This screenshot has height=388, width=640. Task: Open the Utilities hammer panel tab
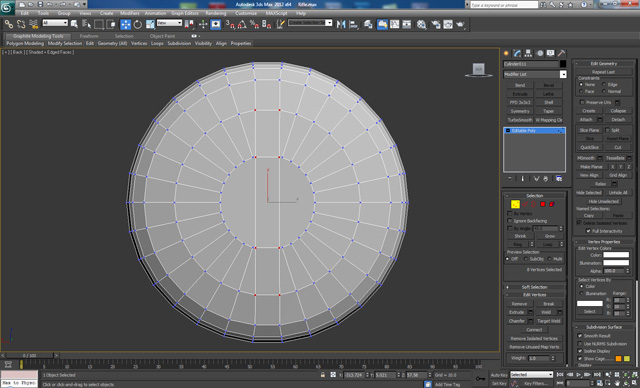point(562,53)
